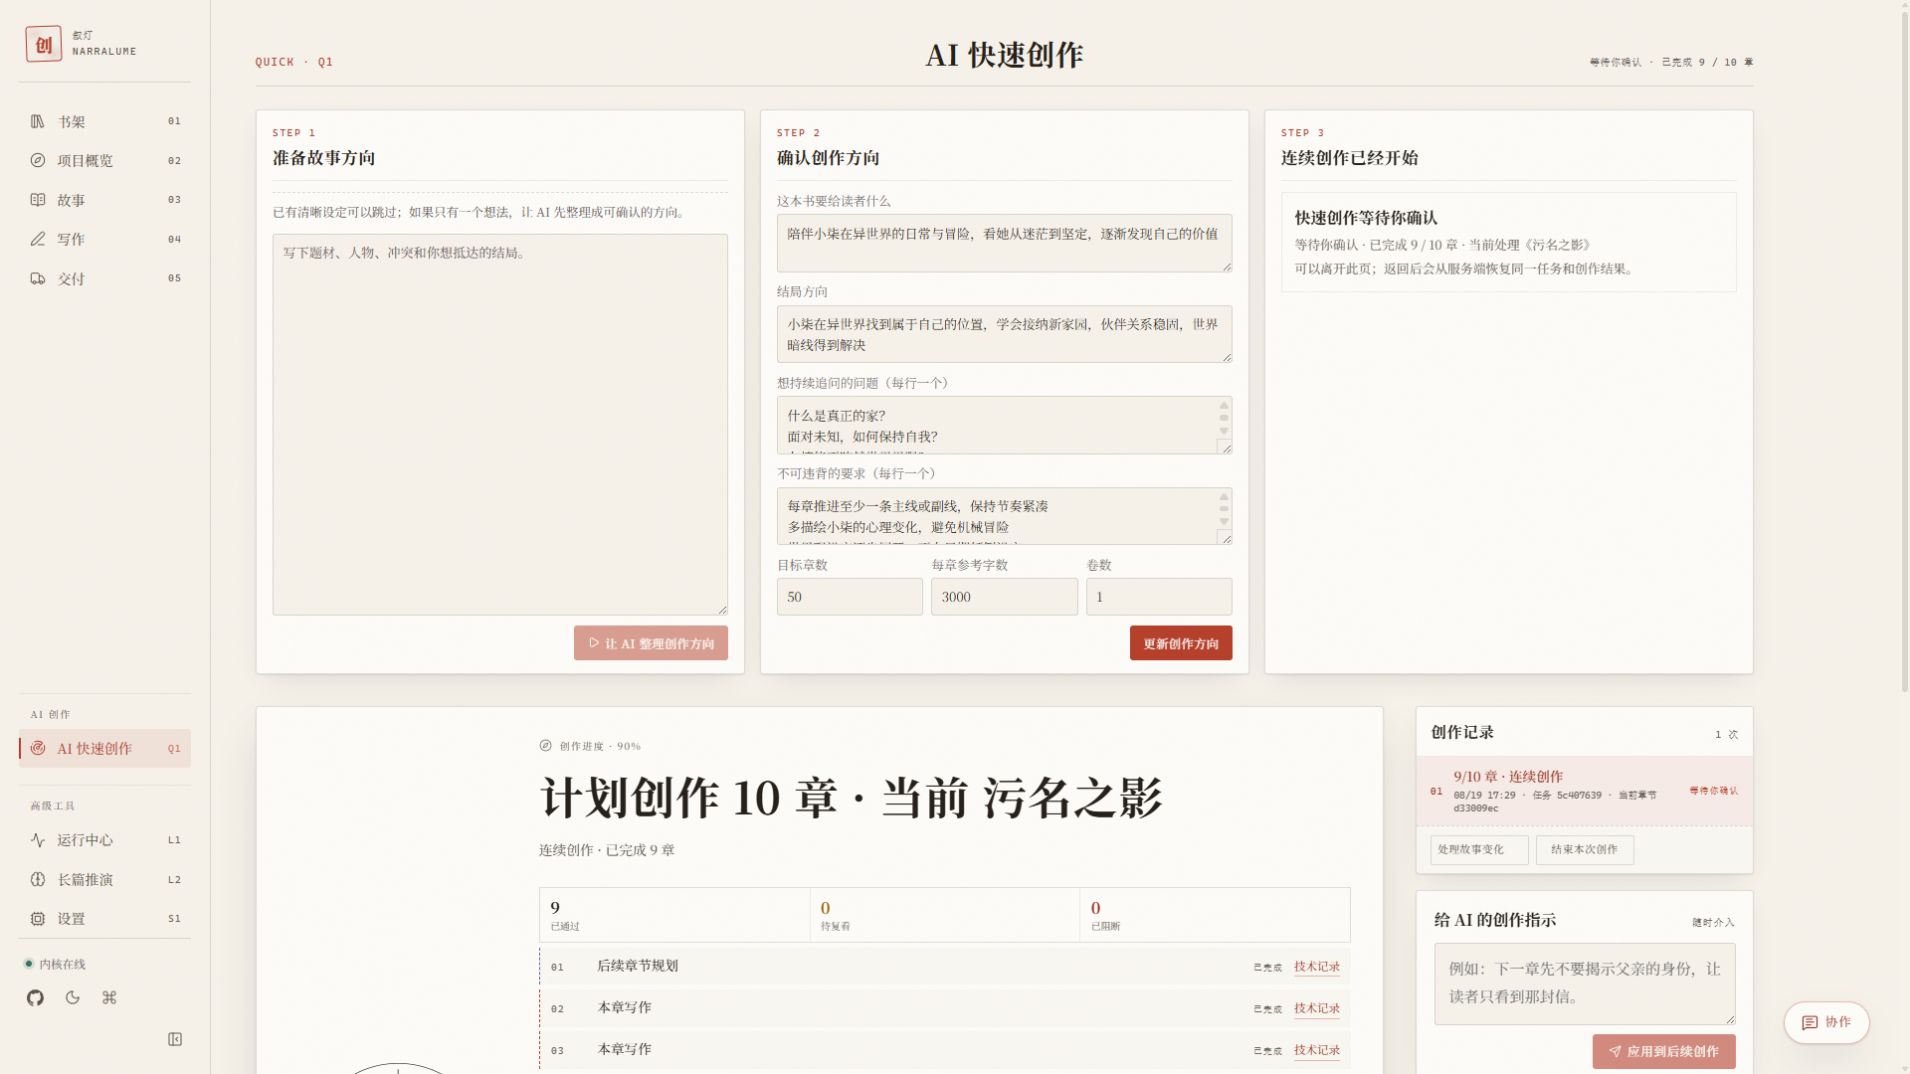Click the 卷数 input showing 1
1910x1074 pixels.
pos(1159,597)
